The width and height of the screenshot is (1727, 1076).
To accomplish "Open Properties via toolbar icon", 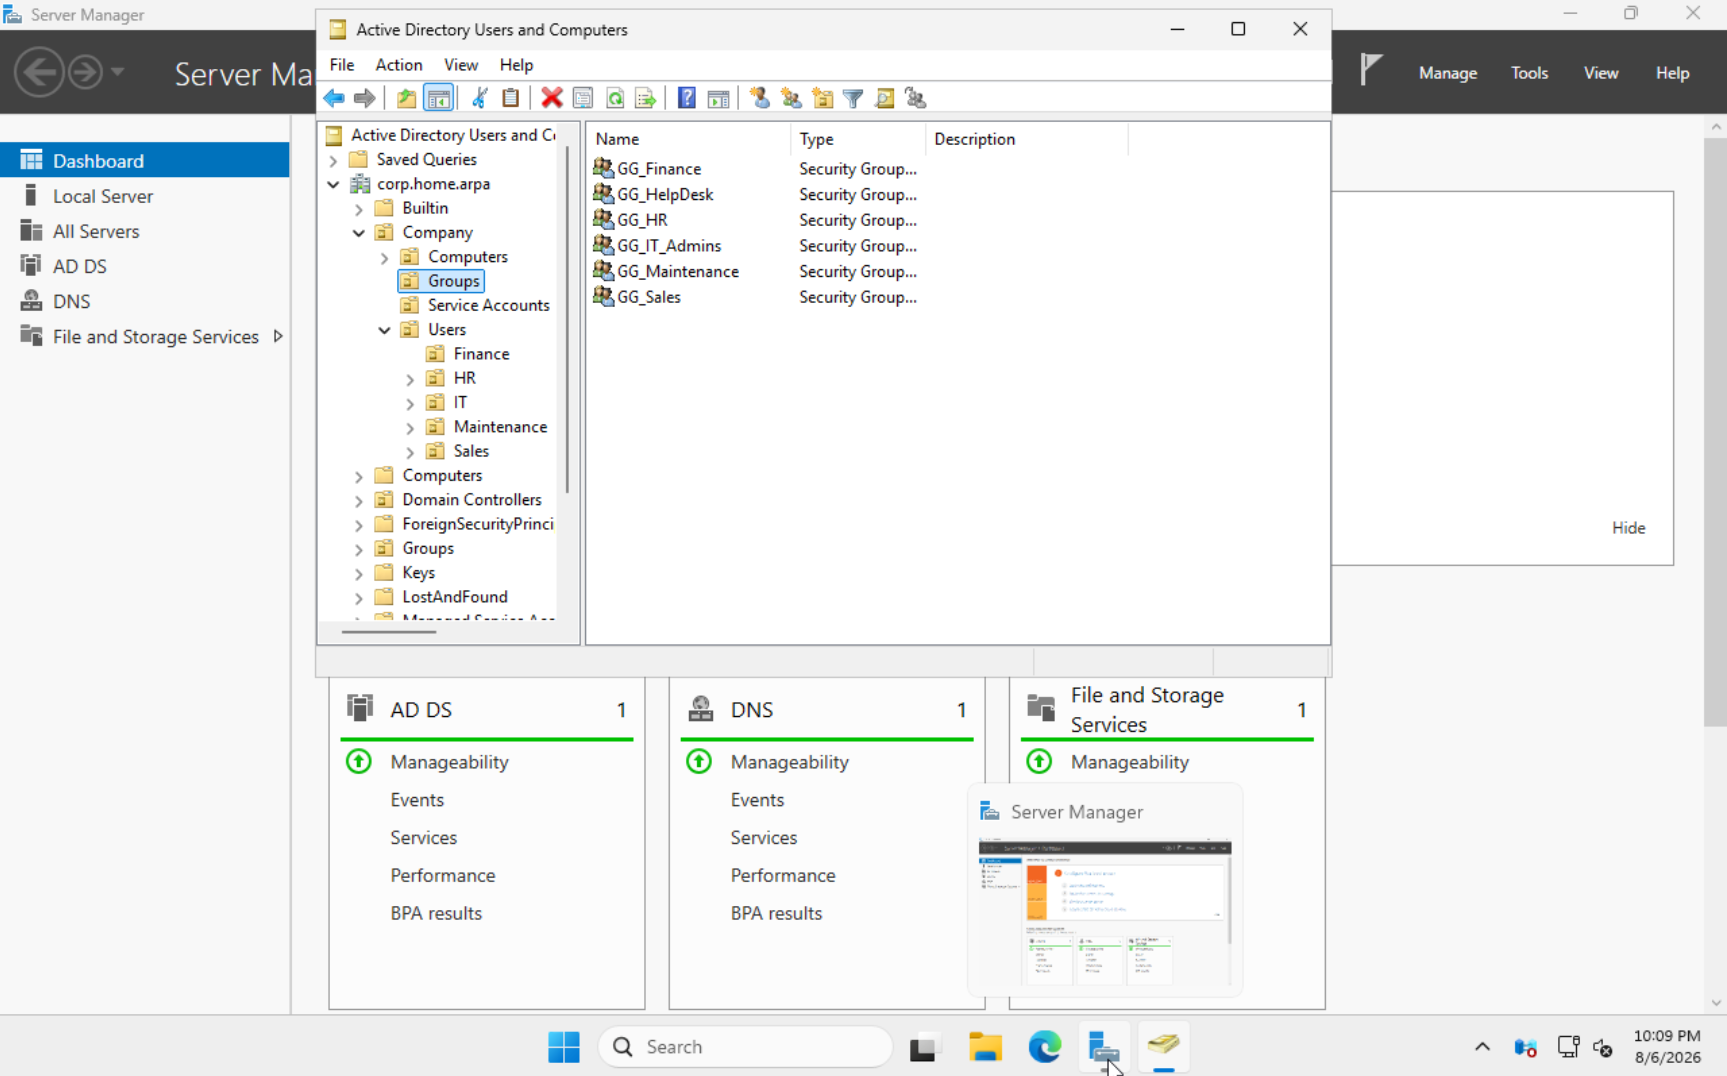I will tap(583, 98).
